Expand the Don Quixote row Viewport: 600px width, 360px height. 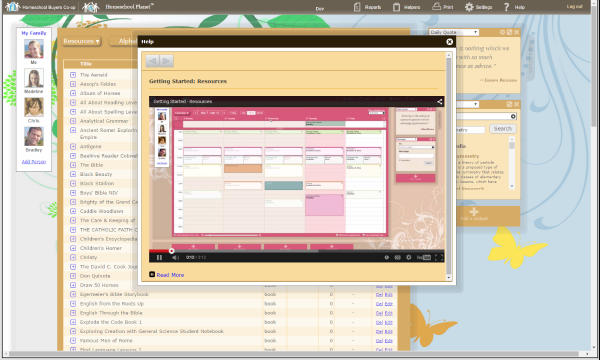pos(73,276)
